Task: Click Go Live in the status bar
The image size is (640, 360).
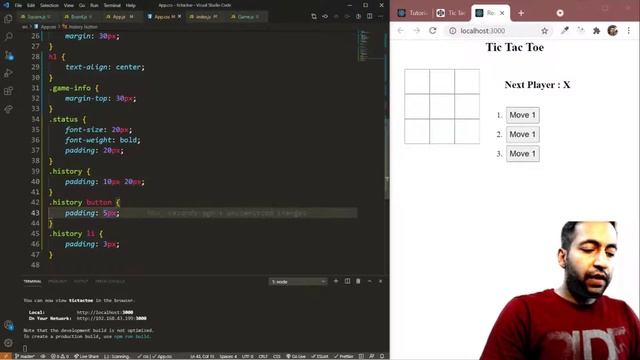Action: pyautogui.click(x=296, y=356)
